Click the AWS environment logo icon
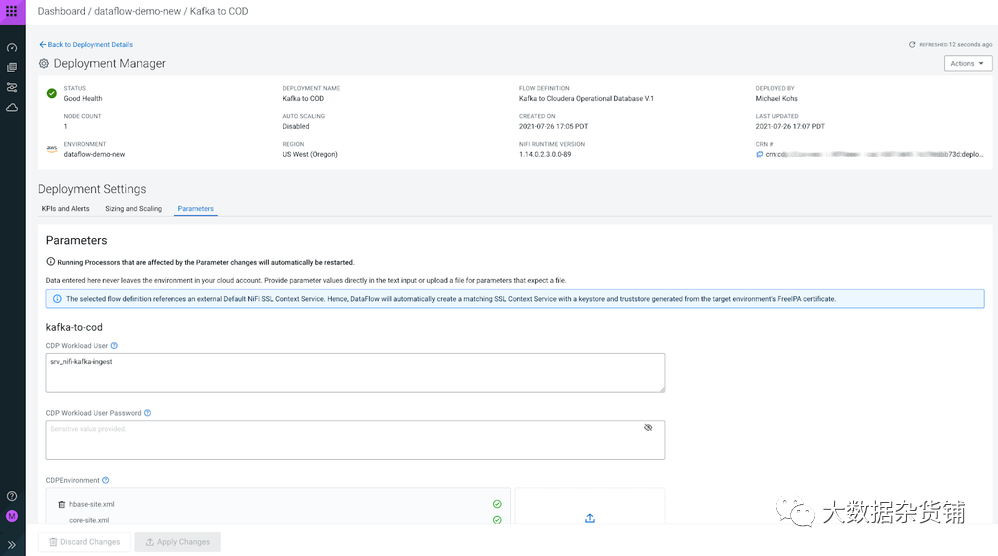Viewport: 998px width, 556px height. pos(52,149)
